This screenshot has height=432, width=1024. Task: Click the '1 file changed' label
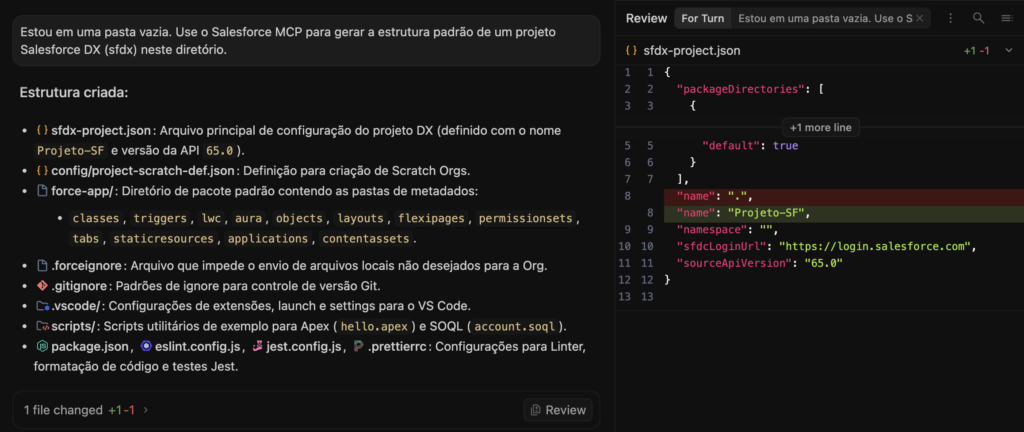(x=63, y=410)
